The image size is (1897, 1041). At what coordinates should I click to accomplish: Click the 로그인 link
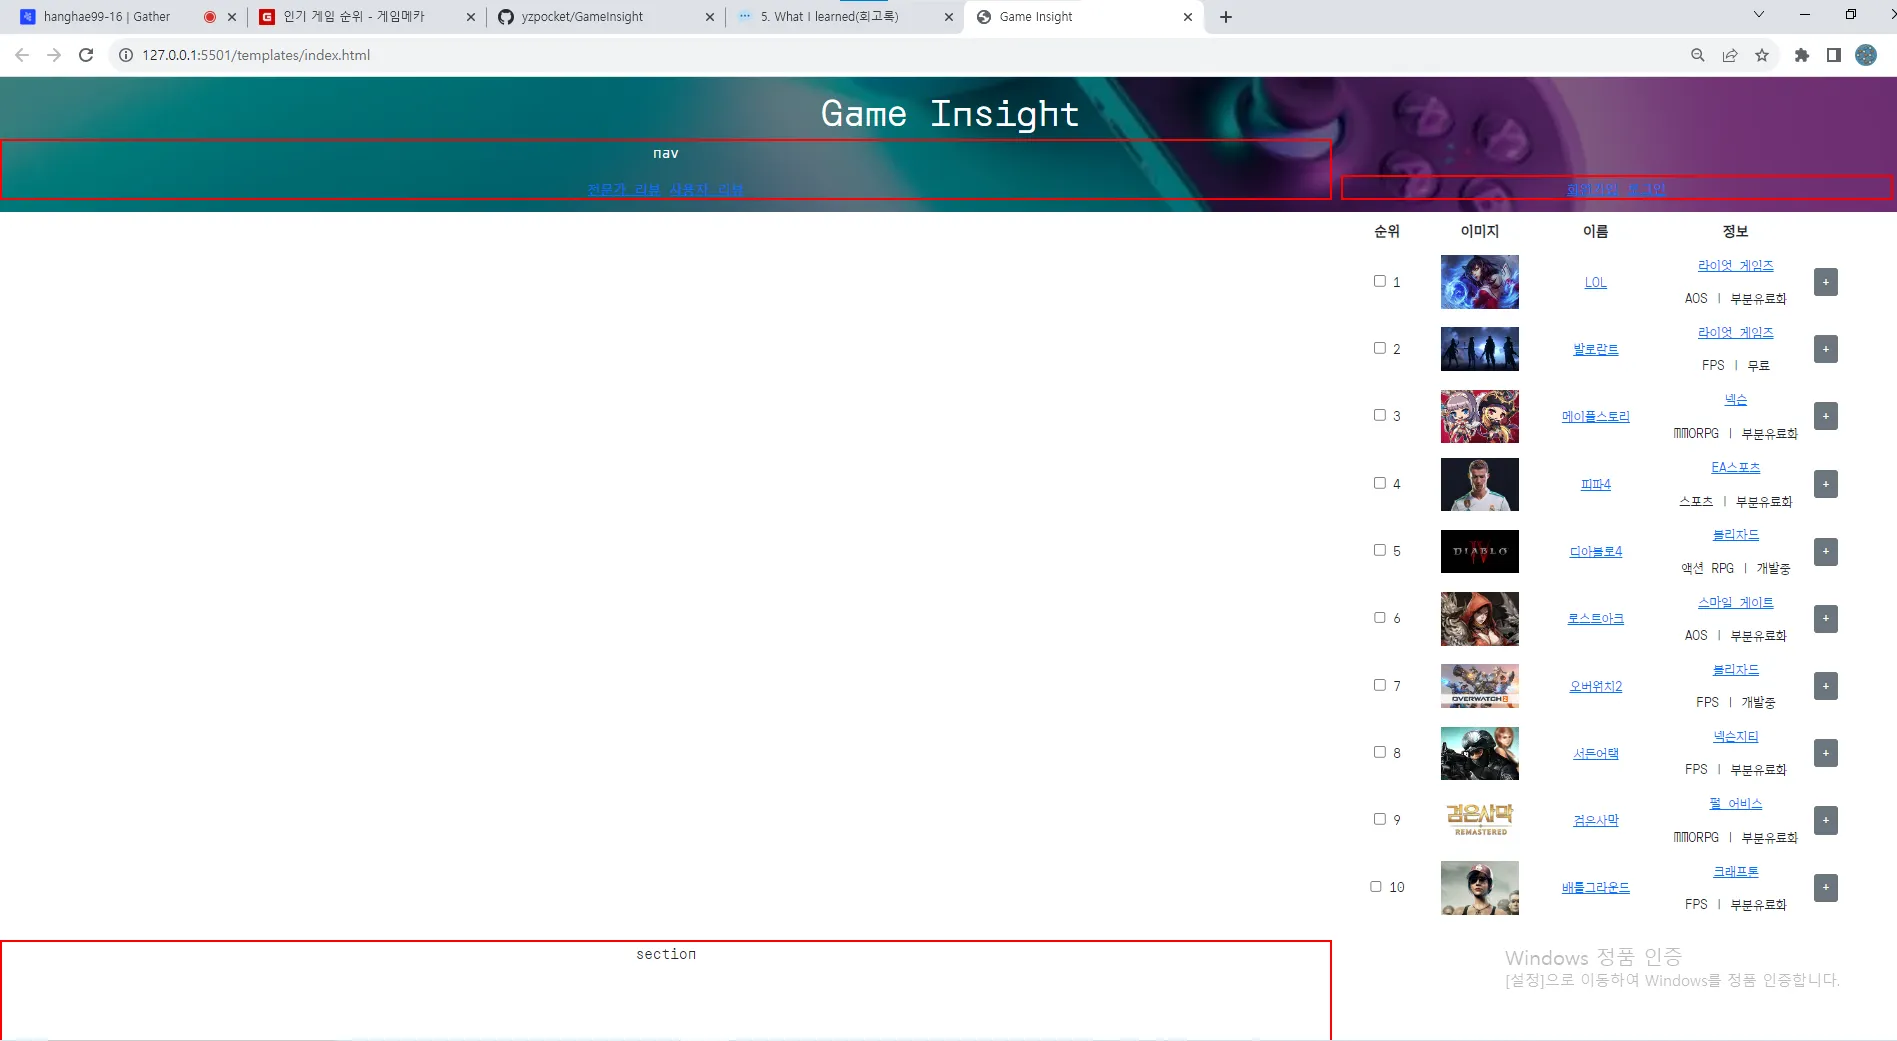(1647, 190)
